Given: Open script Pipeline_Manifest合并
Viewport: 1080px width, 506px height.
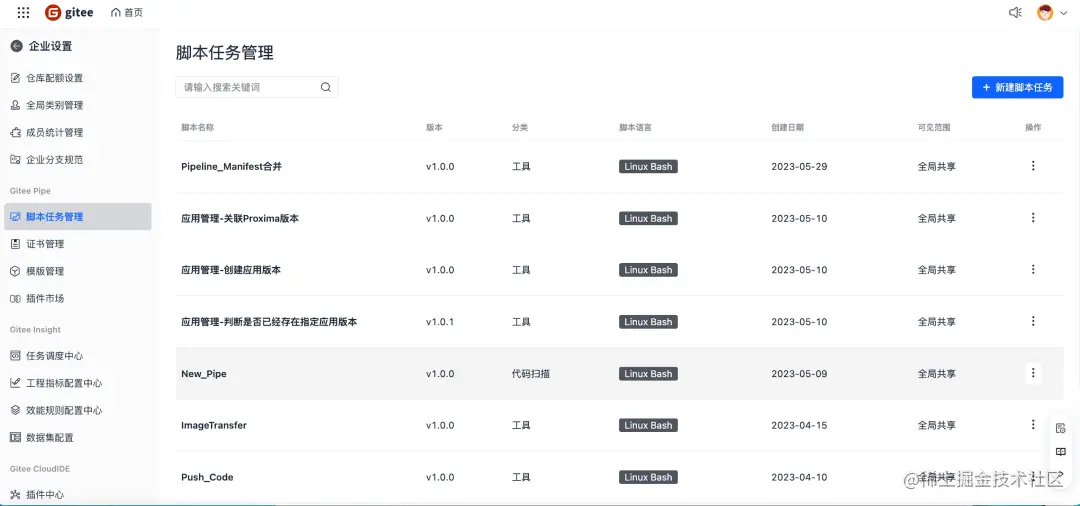Looking at the screenshot, I should click(x=231, y=167).
